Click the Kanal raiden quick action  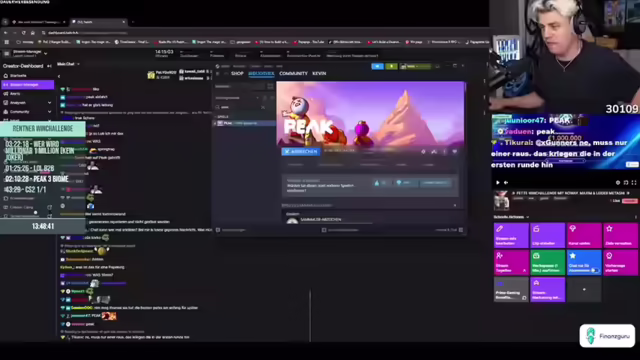point(584,235)
